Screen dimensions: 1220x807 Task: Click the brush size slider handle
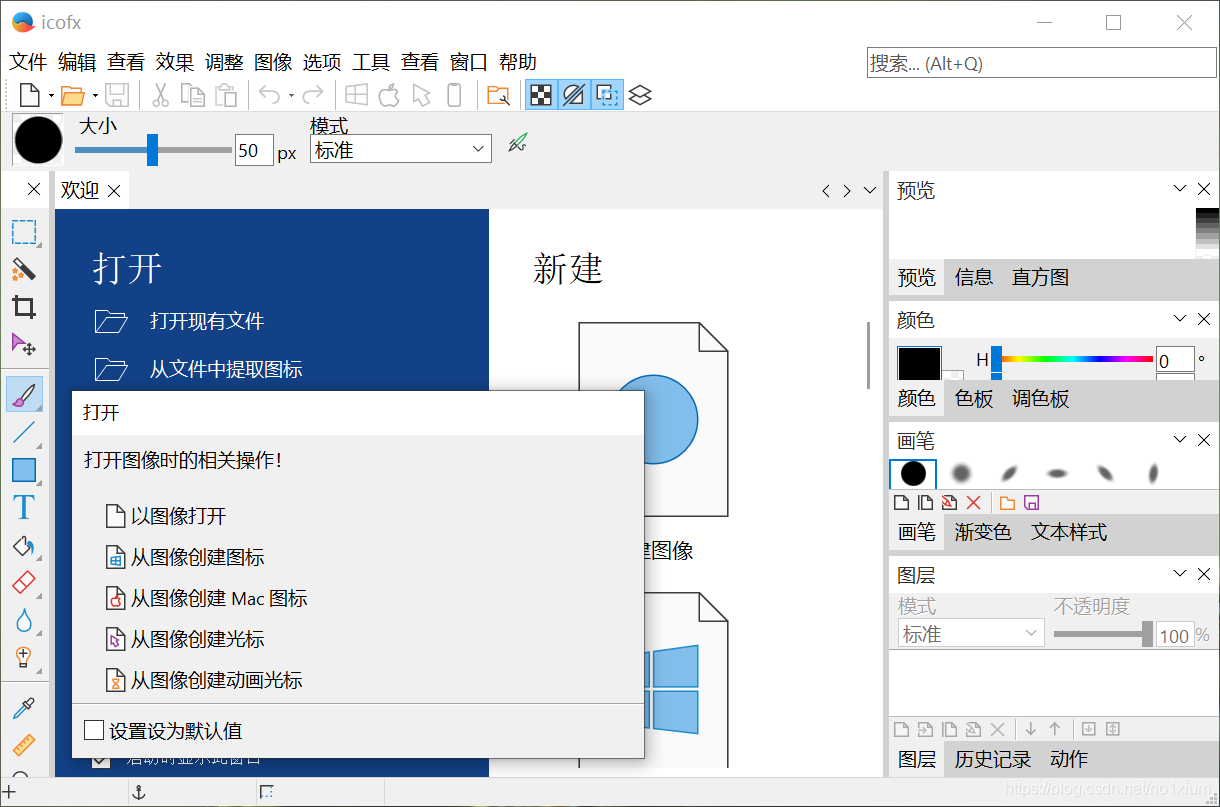[x=152, y=150]
